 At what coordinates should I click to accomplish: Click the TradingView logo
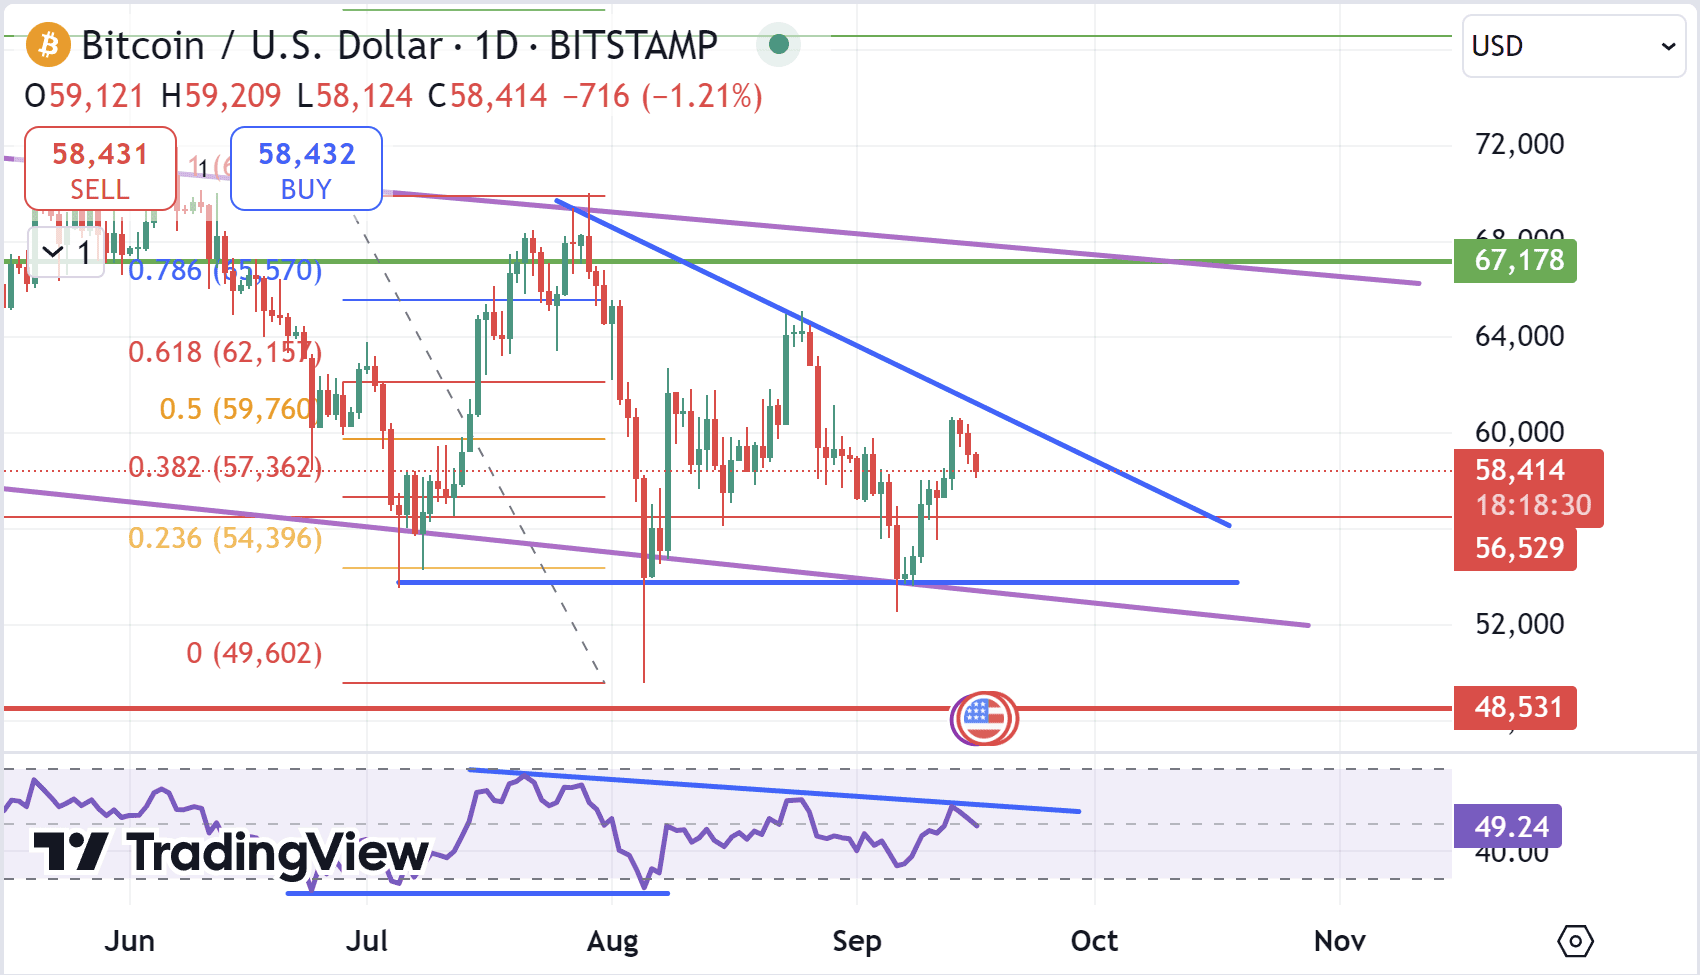(231, 853)
